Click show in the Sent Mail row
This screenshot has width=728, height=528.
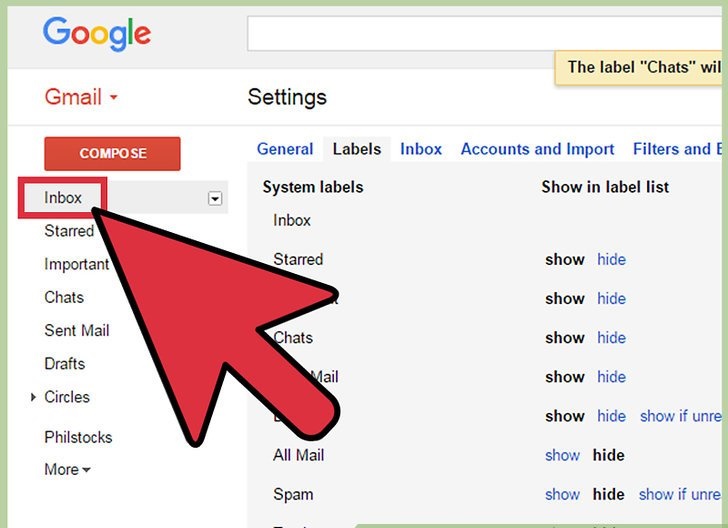565,377
